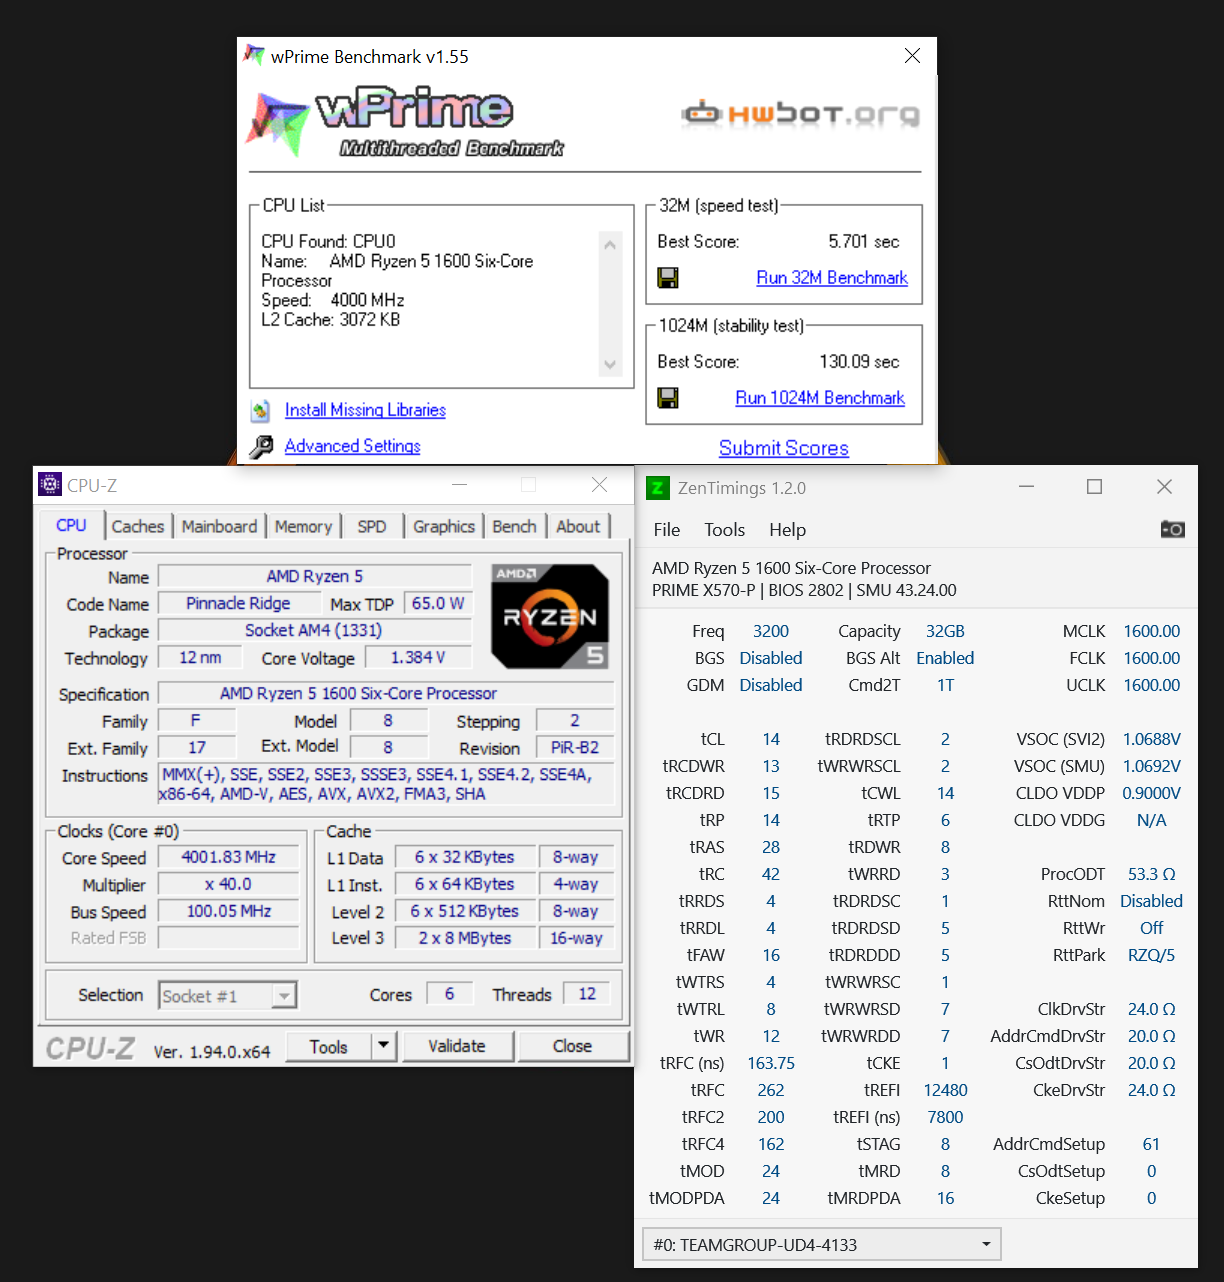Screen dimensions: 1224x1282
Task: Maximize the ZenTimings window
Action: click(1095, 487)
